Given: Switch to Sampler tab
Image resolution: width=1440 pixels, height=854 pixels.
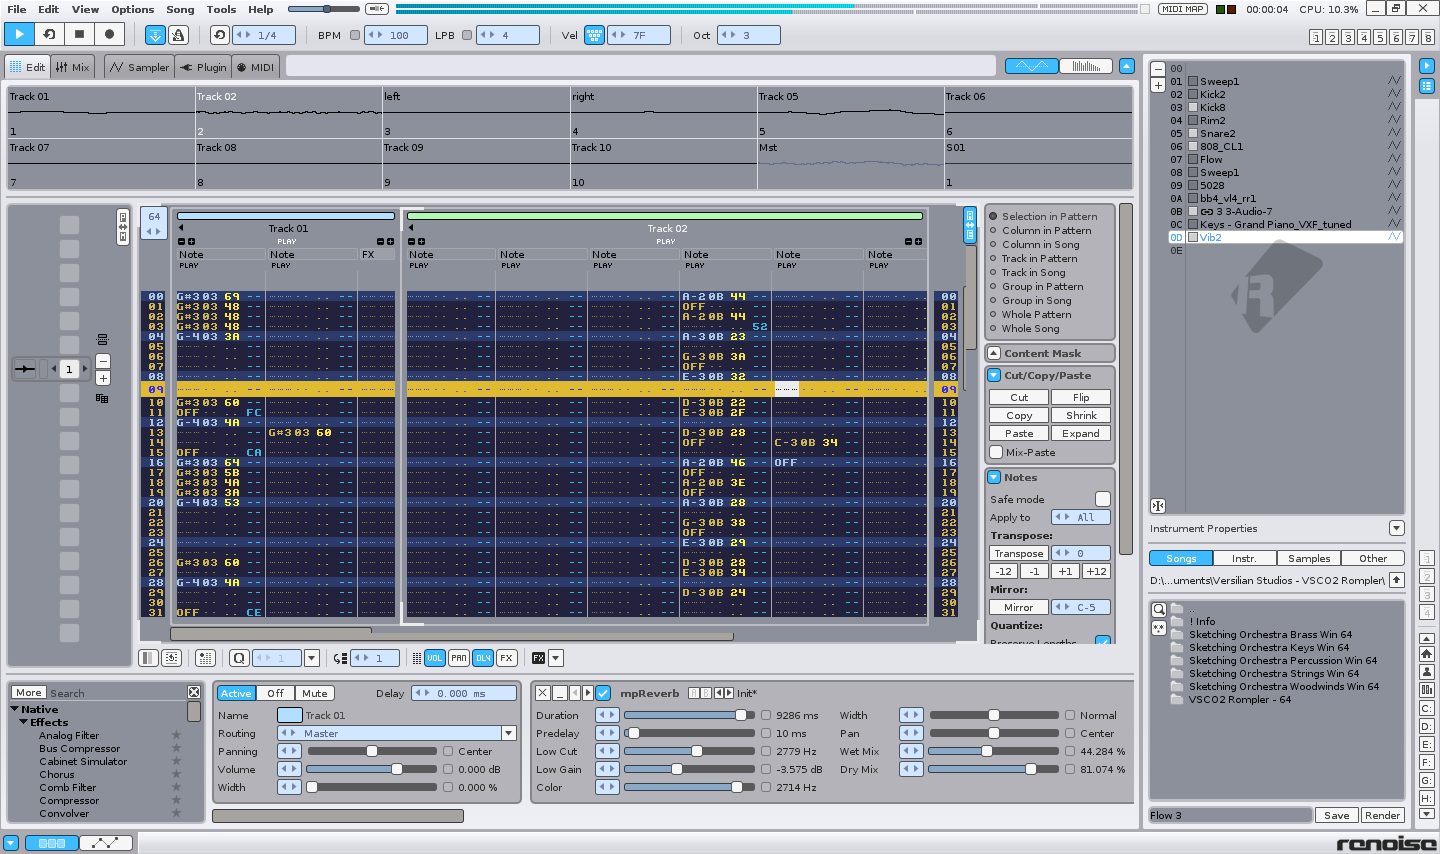Looking at the screenshot, I should coord(139,67).
